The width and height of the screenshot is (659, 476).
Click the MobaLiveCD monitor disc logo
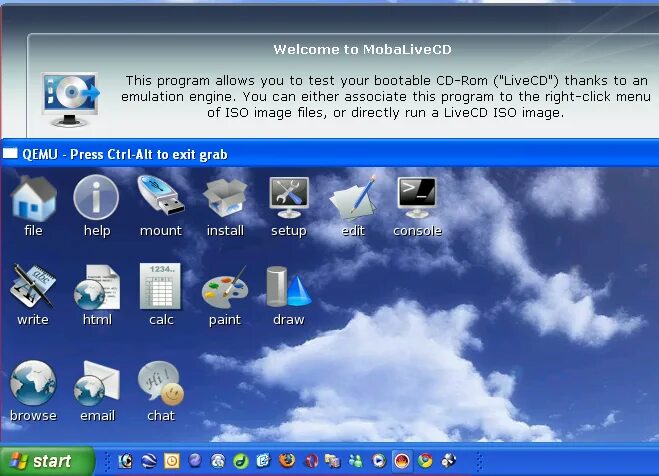click(71, 99)
